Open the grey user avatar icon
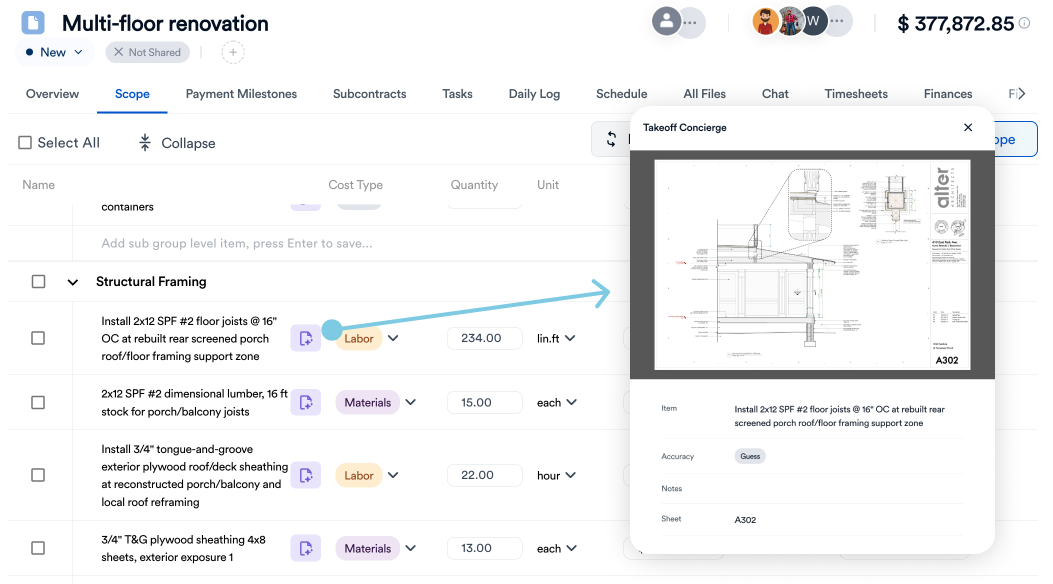Viewport: 1053px width, 584px height. [x=666, y=21]
